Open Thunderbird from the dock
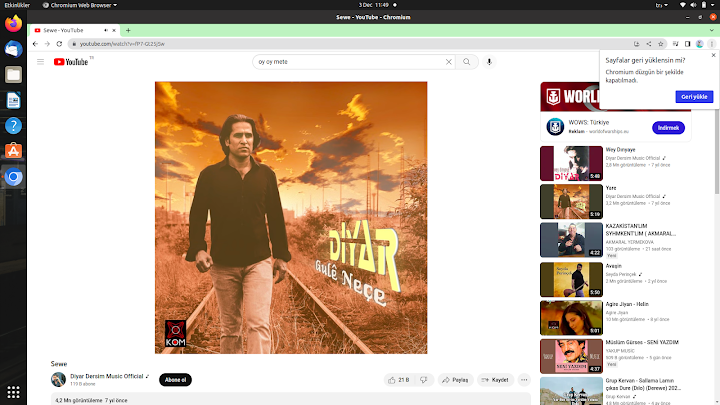The height and width of the screenshot is (405, 720). pos(13,49)
